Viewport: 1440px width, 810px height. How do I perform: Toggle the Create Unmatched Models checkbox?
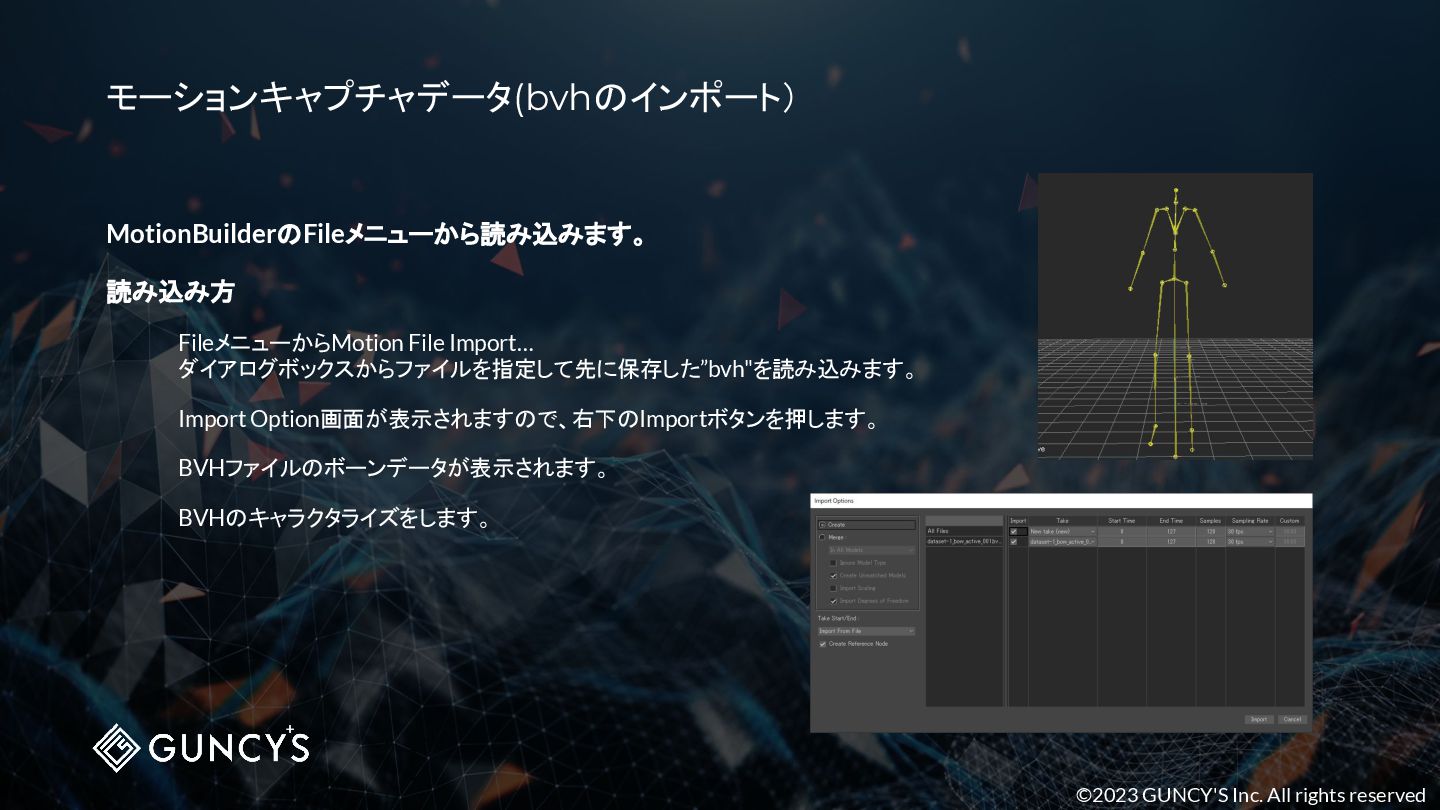click(833, 576)
